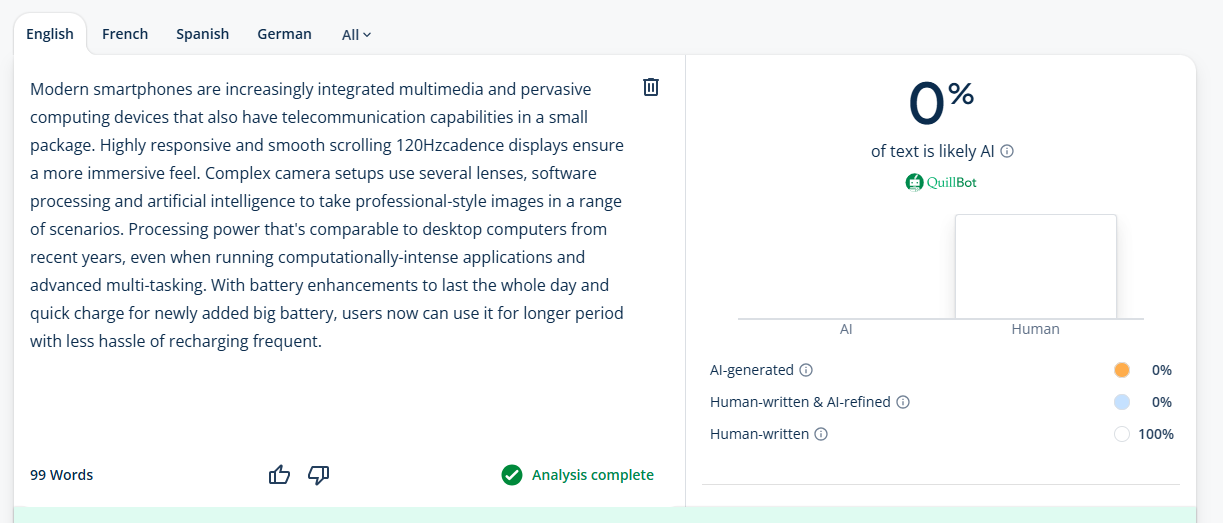
Task: Click the white Human-written color dot
Action: coord(1122,434)
